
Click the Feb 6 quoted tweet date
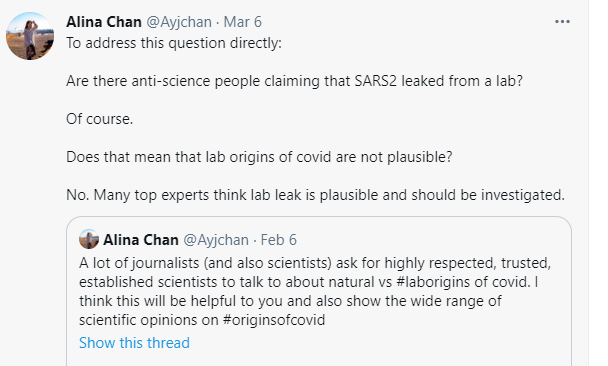[278, 240]
